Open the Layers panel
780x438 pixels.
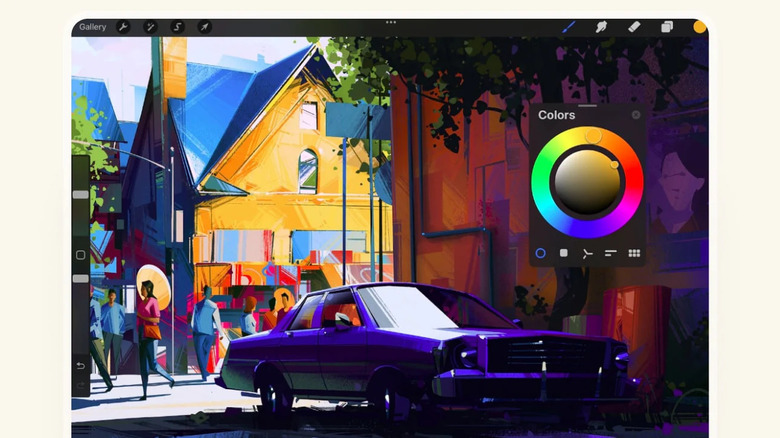coord(667,27)
